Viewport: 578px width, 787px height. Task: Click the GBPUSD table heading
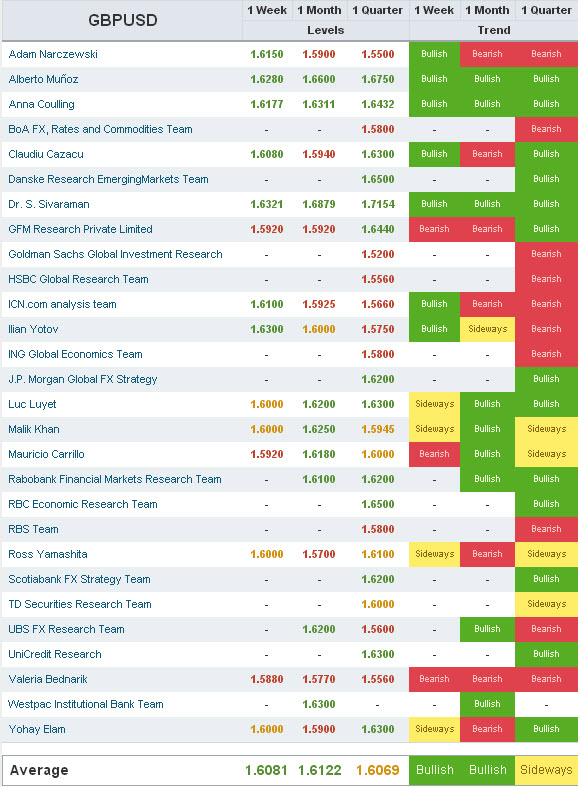[123, 21]
